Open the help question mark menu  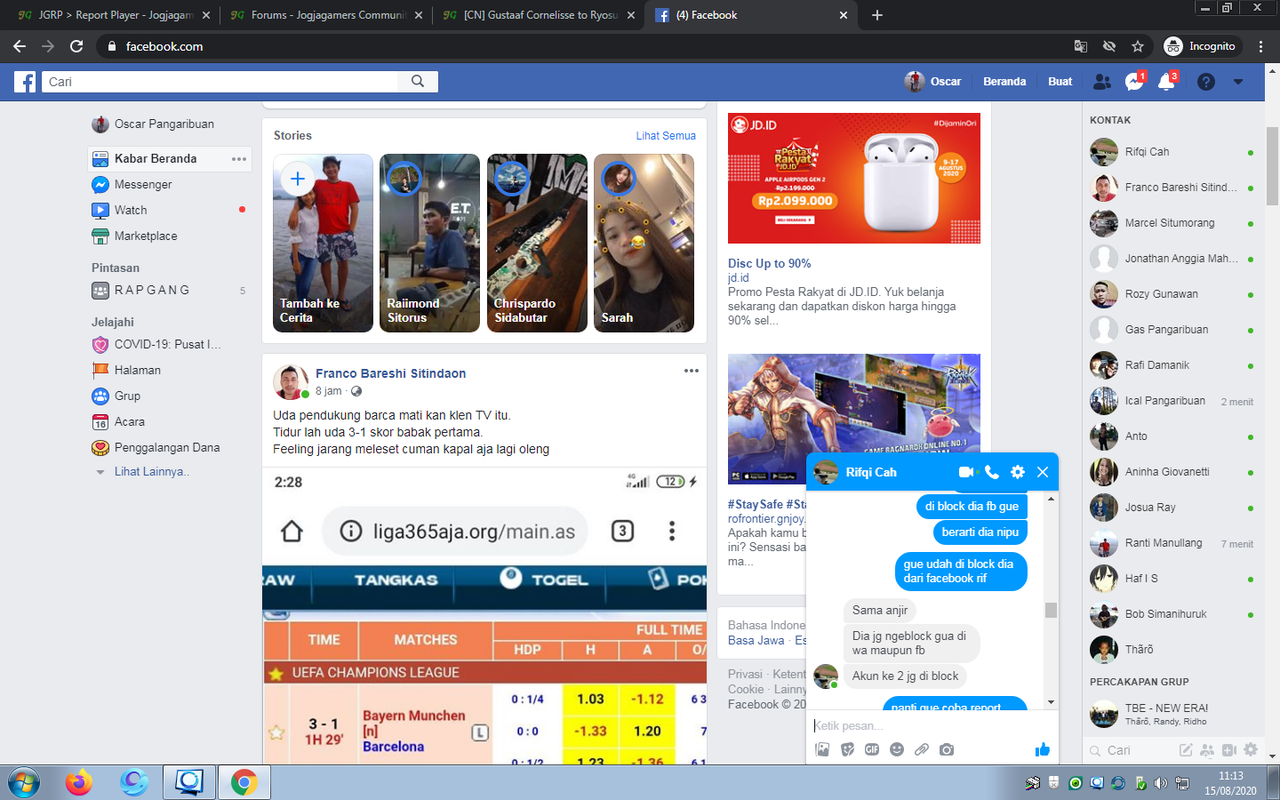[1206, 82]
